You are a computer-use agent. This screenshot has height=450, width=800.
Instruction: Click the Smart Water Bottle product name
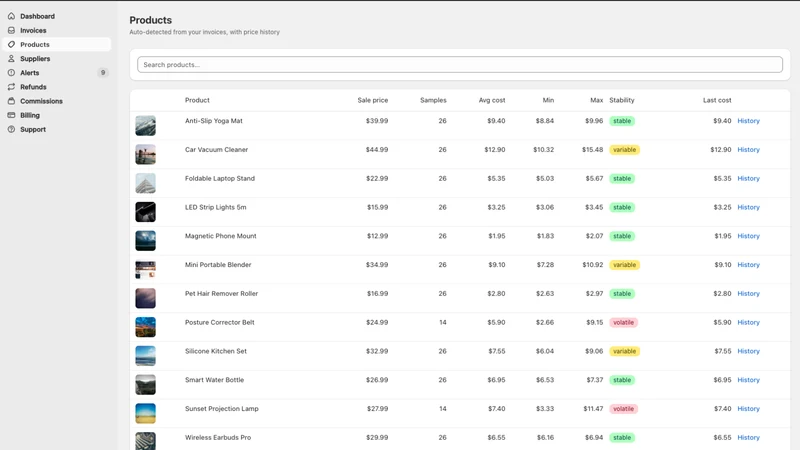coord(214,380)
